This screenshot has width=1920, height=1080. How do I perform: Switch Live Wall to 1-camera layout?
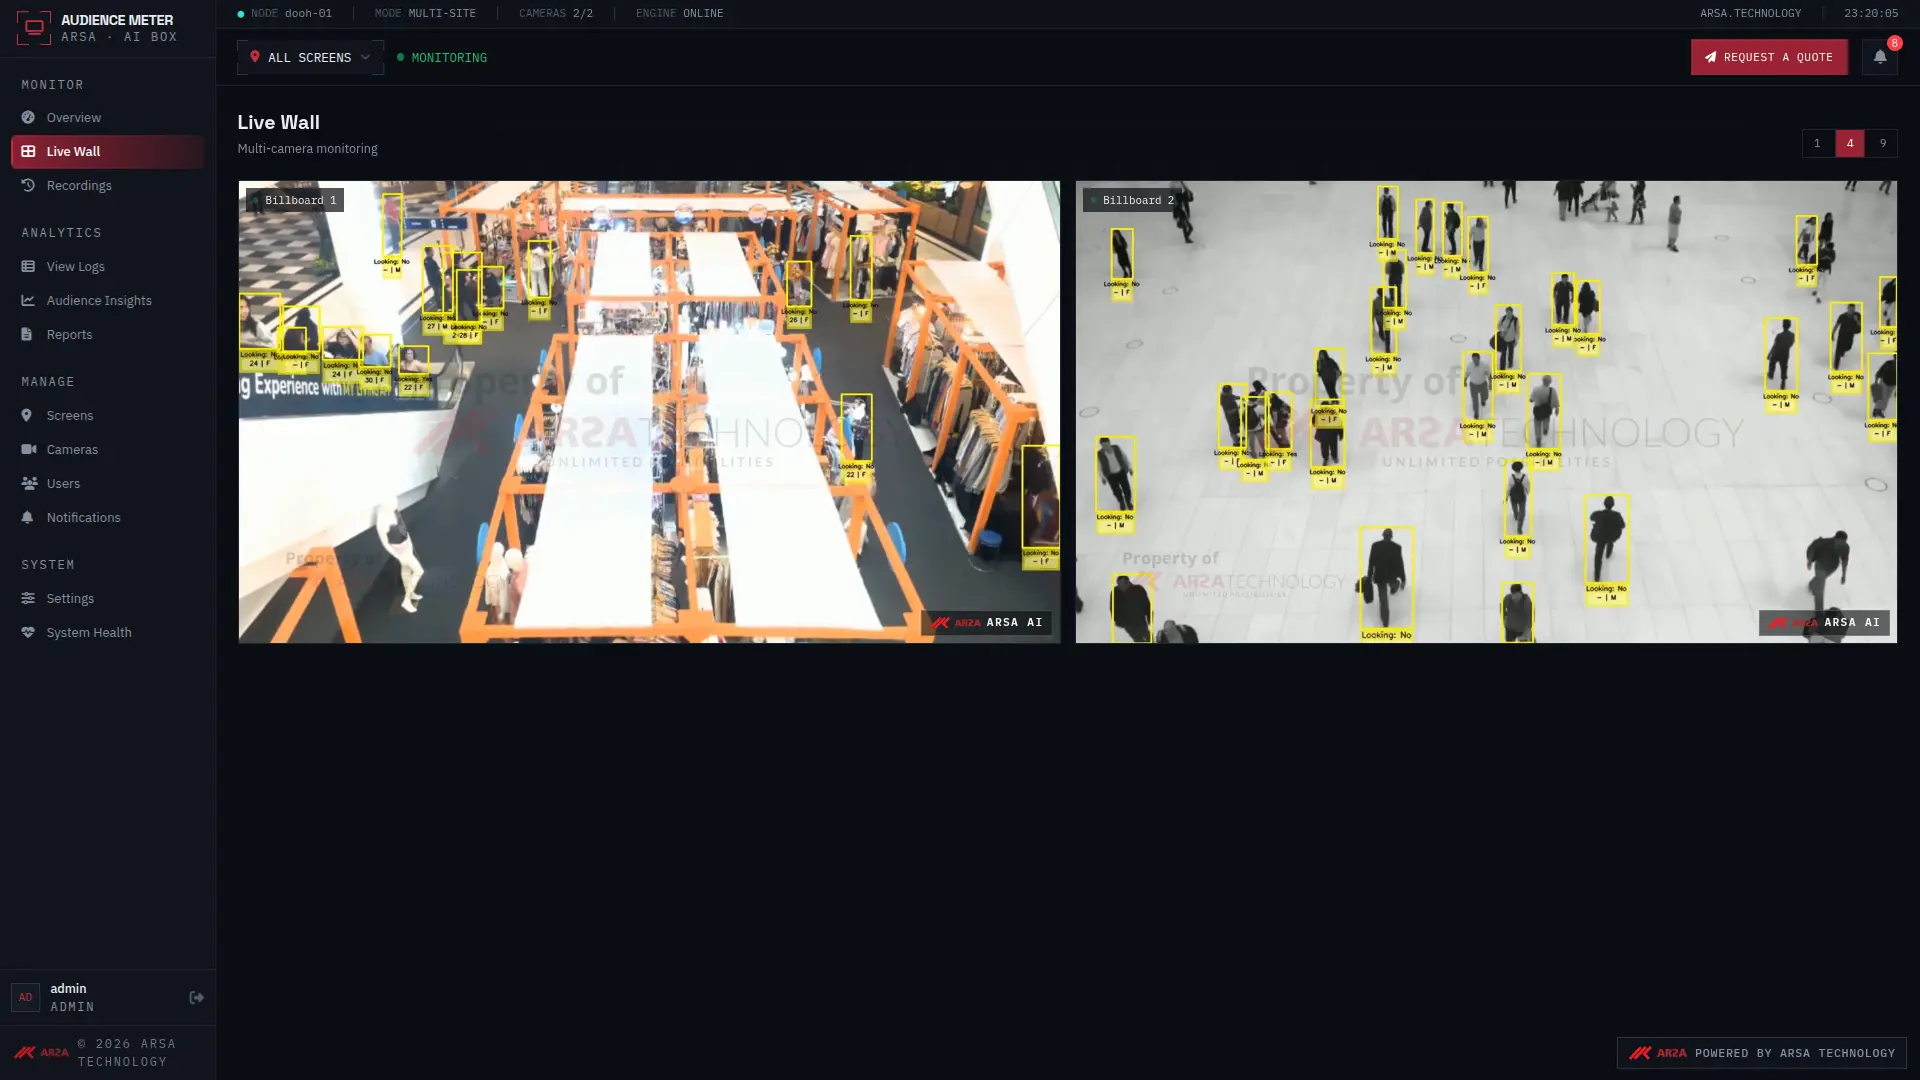[1817, 143]
